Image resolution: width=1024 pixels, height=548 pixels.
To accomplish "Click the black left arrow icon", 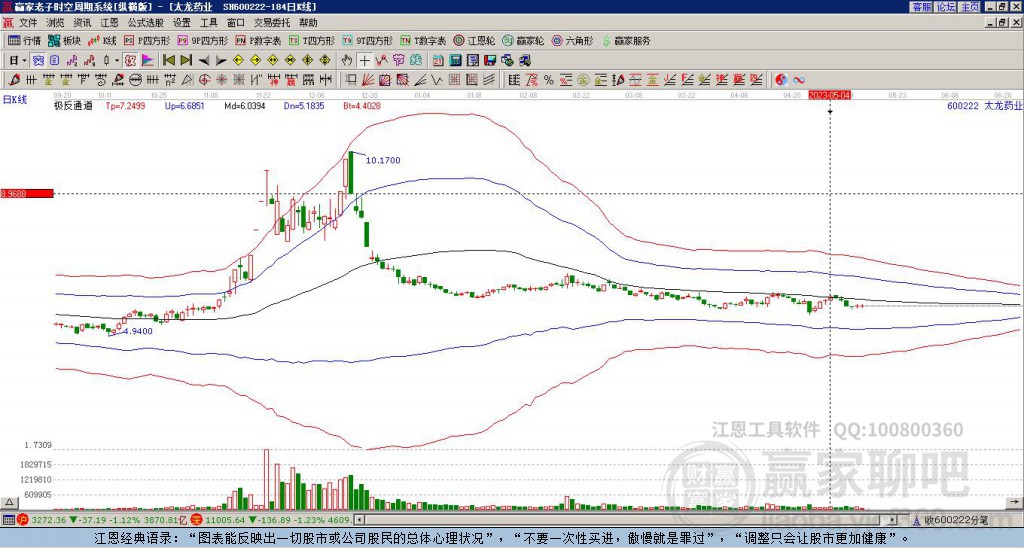I will pos(204,61).
